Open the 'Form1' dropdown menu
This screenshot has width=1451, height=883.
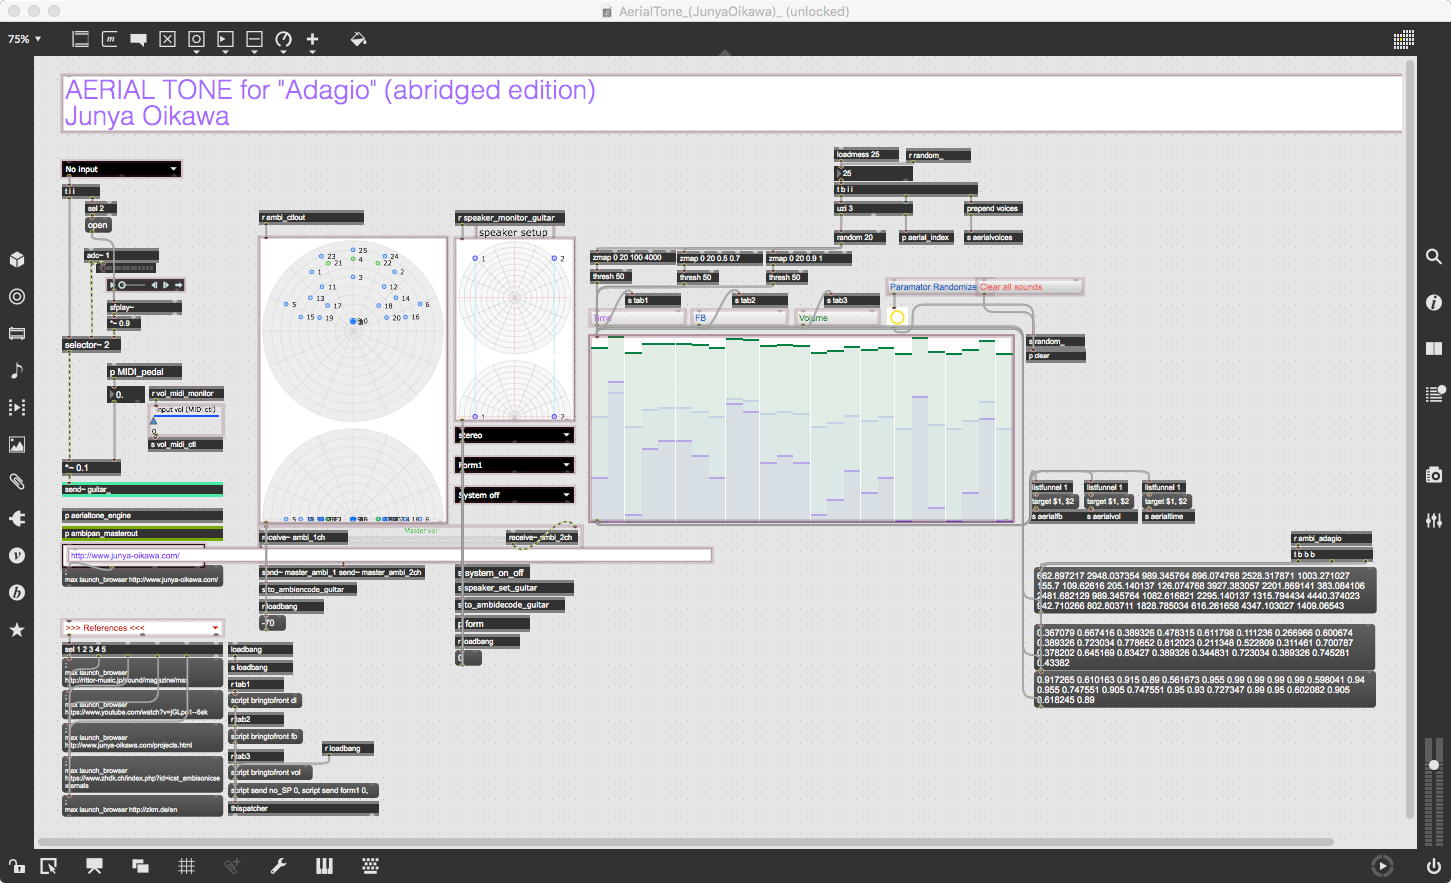pyautogui.click(x=515, y=465)
